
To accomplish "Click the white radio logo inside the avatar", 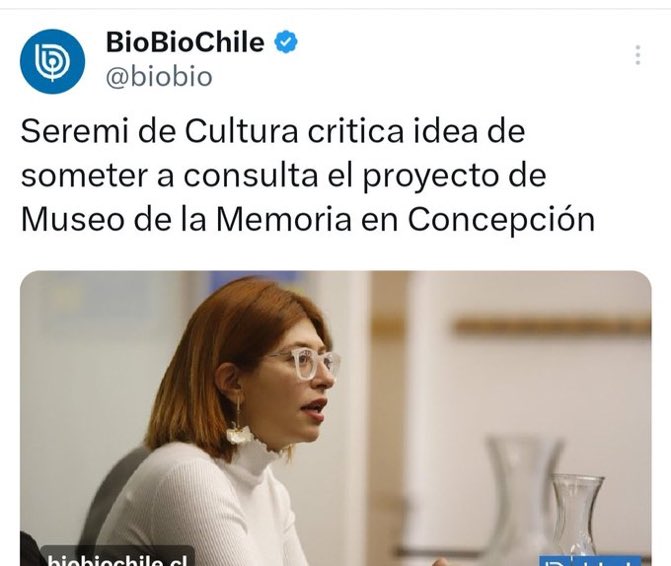I will [x=52, y=62].
